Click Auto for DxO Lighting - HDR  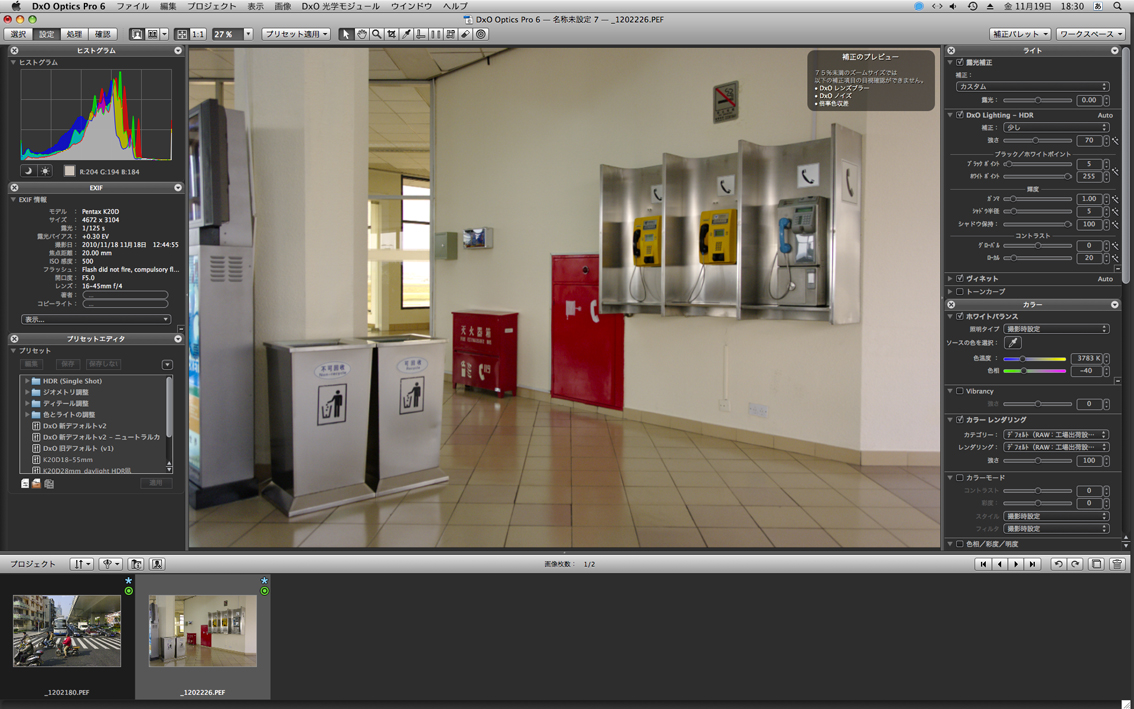[x=1104, y=115]
